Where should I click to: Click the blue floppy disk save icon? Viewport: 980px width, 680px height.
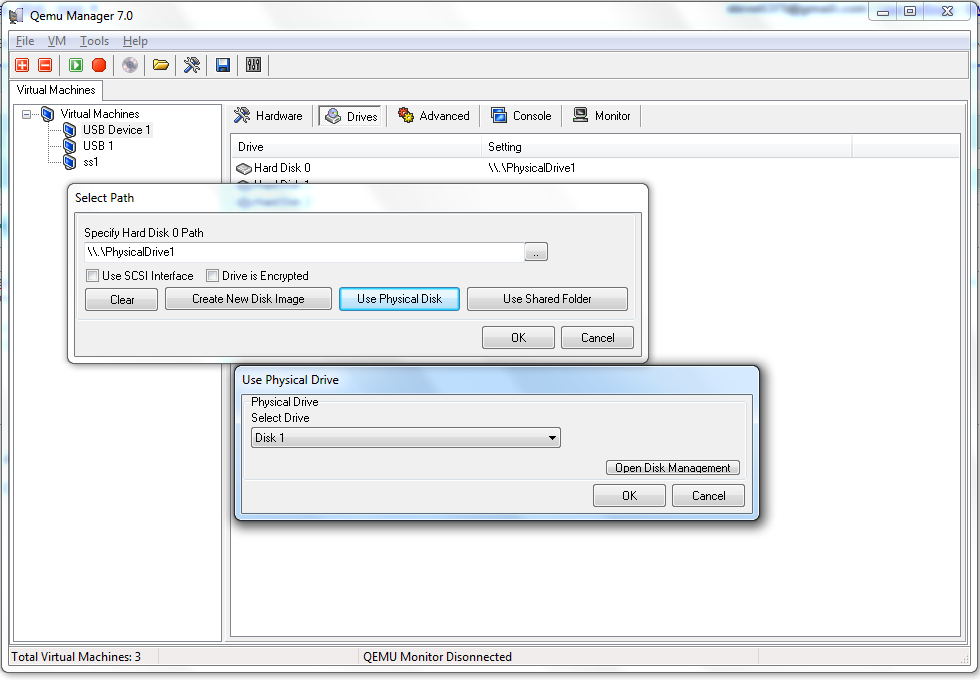222,65
